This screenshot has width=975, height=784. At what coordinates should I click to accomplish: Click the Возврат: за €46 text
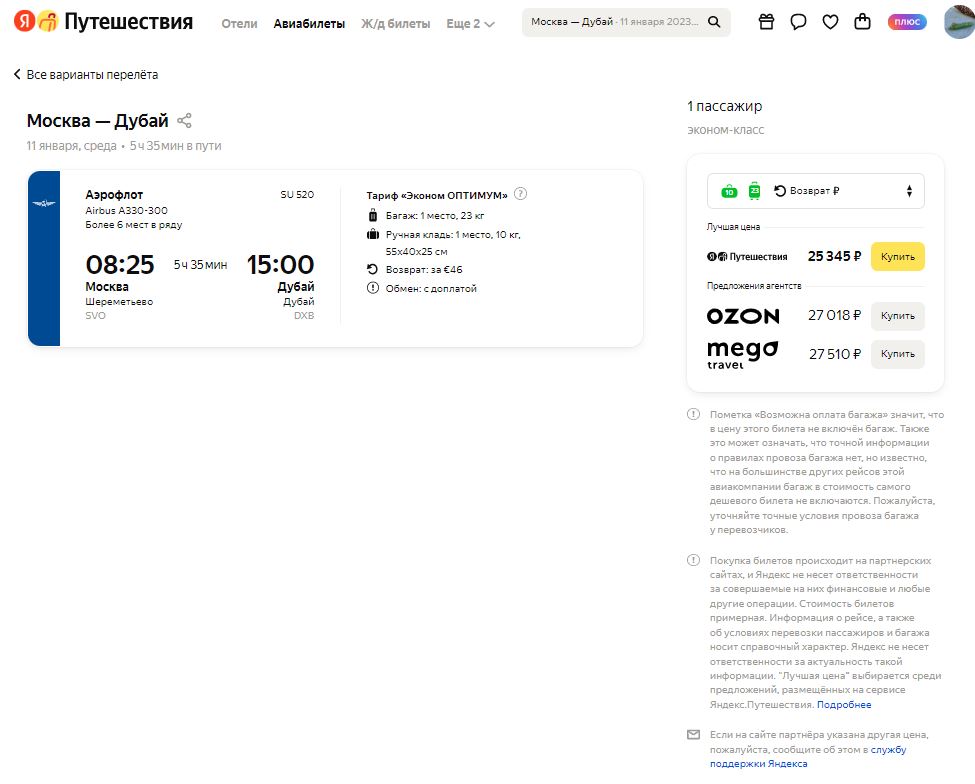[424, 269]
